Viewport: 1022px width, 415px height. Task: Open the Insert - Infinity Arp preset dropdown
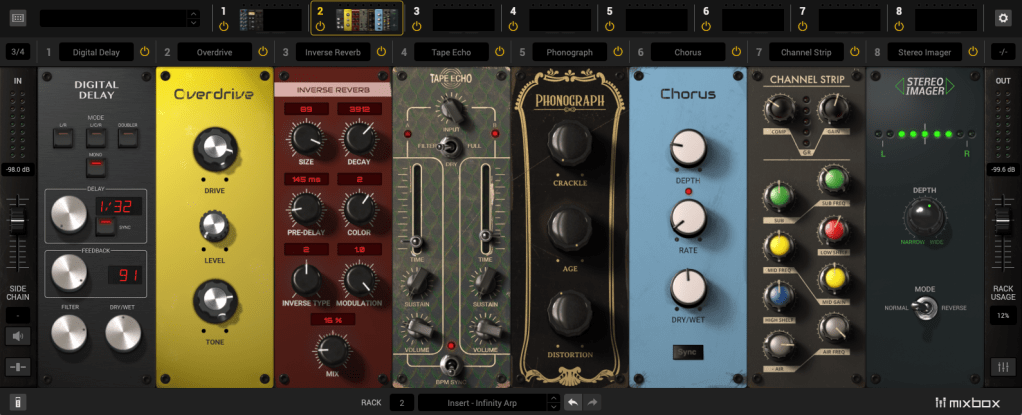pos(483,402)
